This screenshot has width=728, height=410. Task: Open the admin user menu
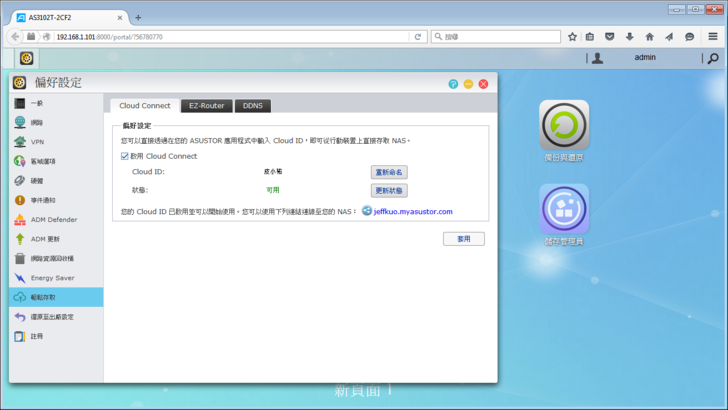point(644,58)
